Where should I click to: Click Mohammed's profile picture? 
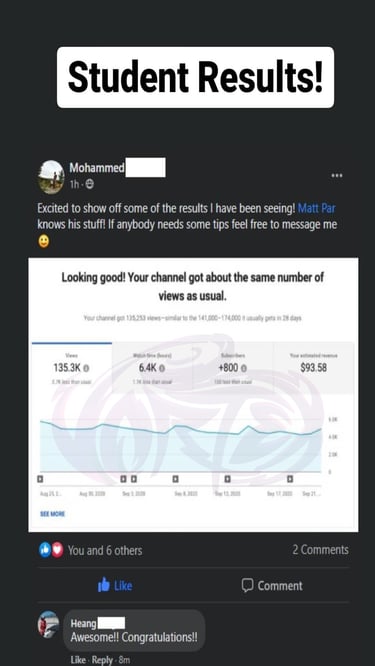51,177
